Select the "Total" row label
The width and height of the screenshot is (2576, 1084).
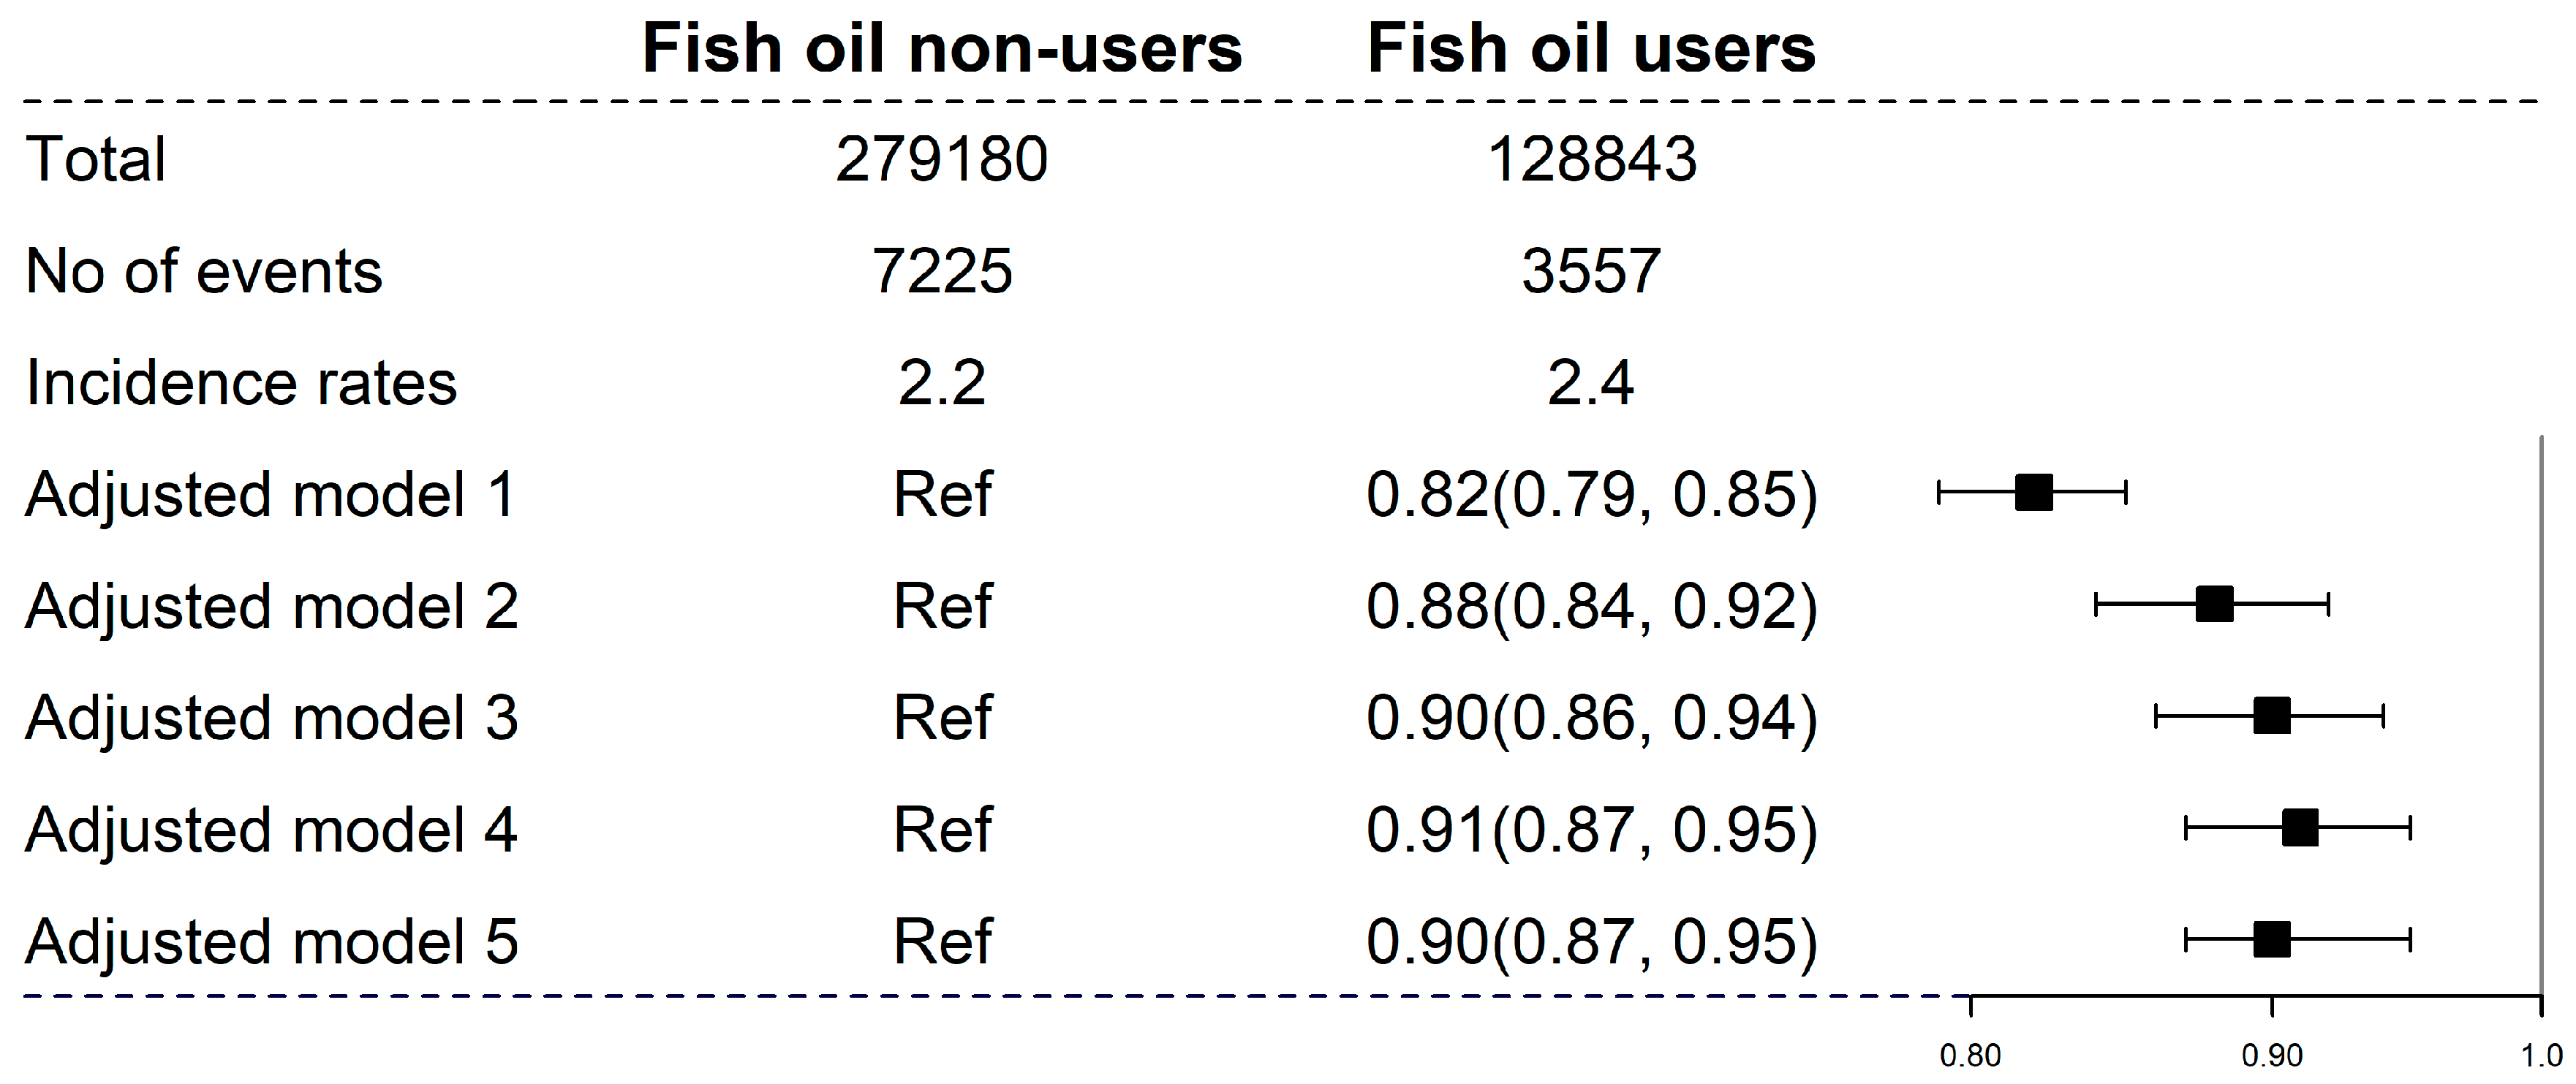[96, 159]
